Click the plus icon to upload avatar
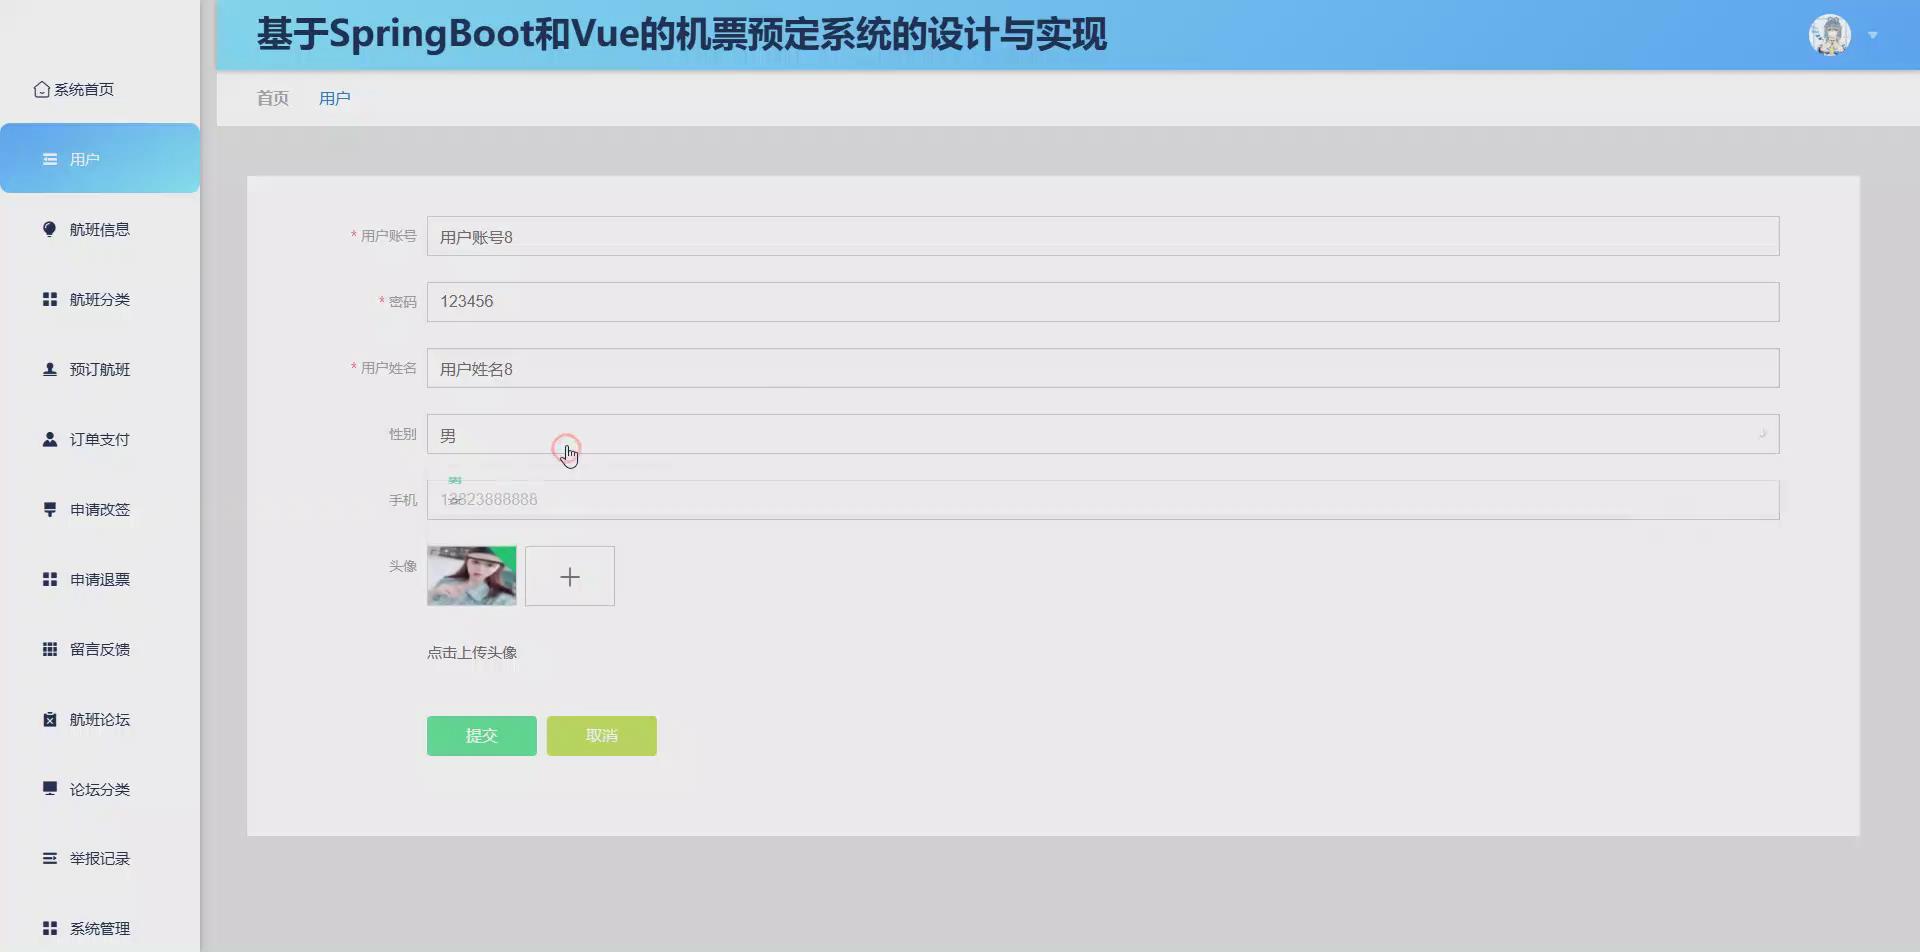Viewport: 1920px width, 952px height. (x=570, y=576)
